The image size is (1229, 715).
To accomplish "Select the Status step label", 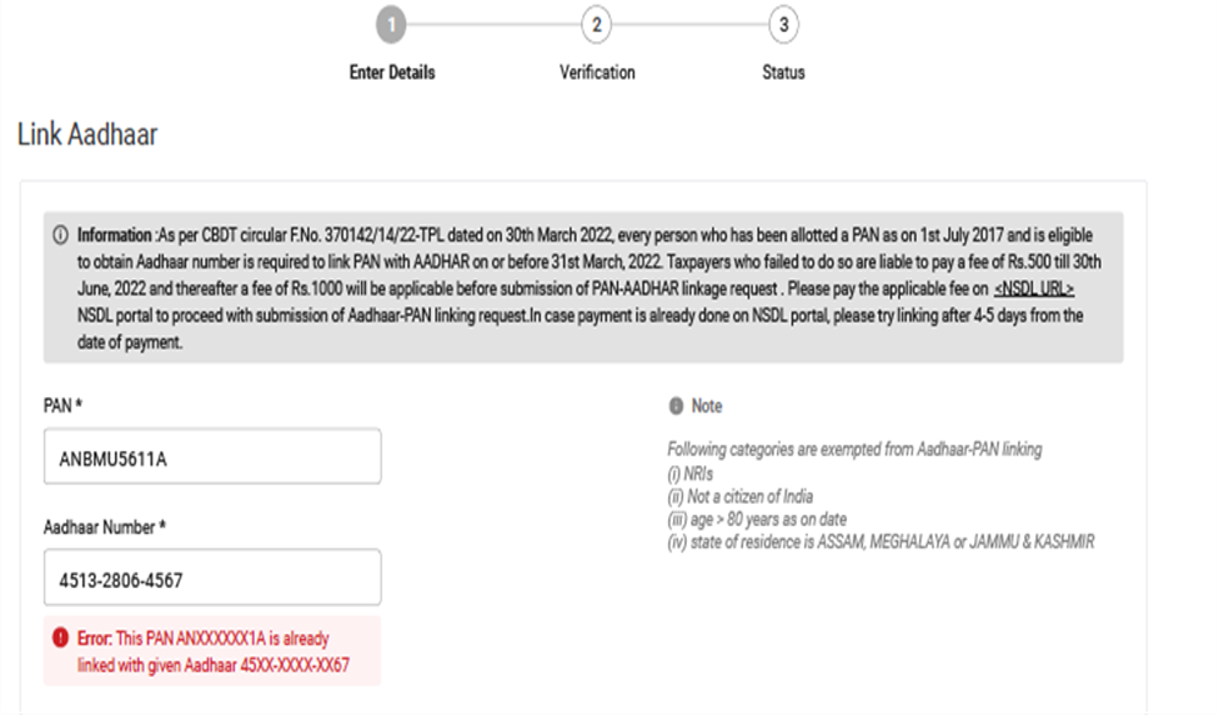I will tap(783, 72).
